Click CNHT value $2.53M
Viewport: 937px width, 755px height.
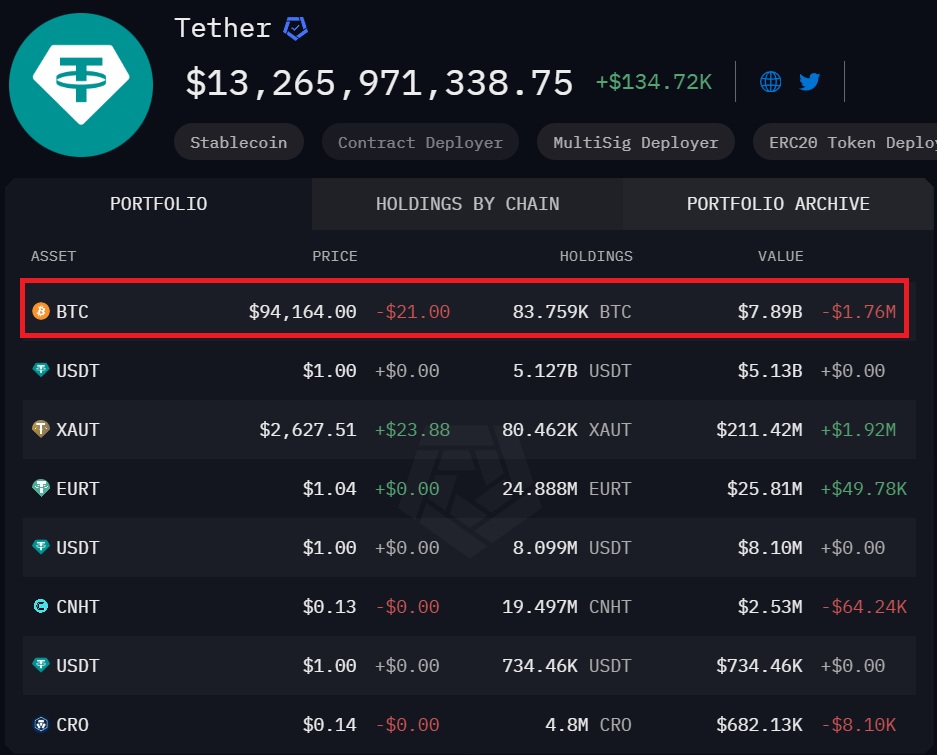(770, 607)
